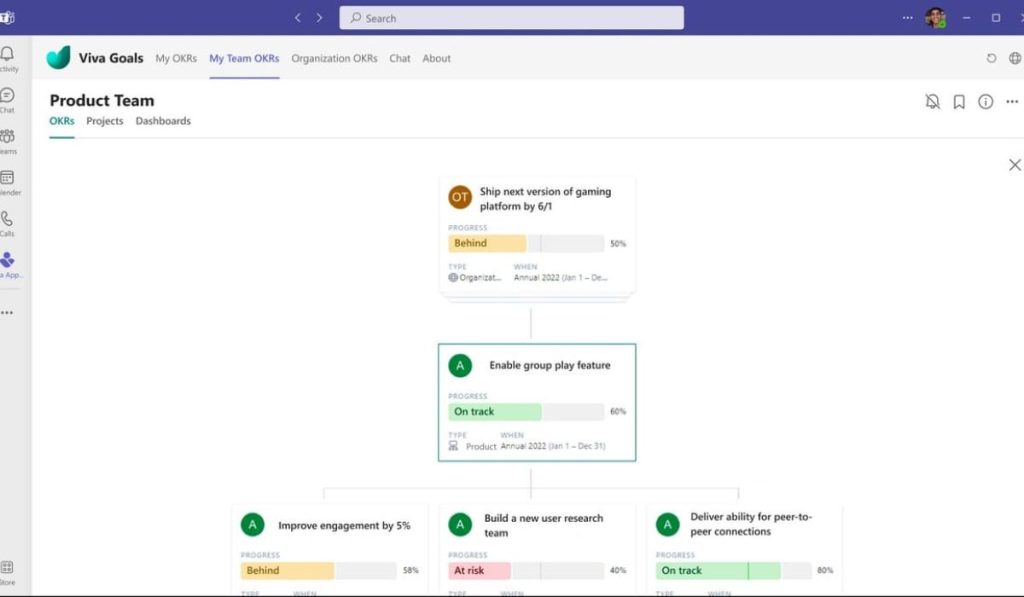
Task: Open Ship next version of gaming platform objective
Action: coord(545,199)
